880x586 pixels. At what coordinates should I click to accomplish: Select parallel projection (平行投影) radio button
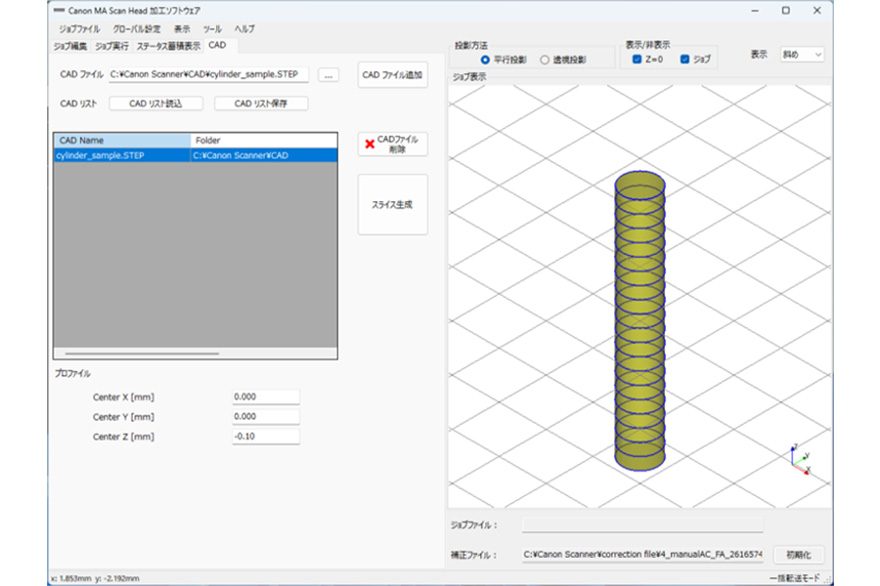click(487, 60)
